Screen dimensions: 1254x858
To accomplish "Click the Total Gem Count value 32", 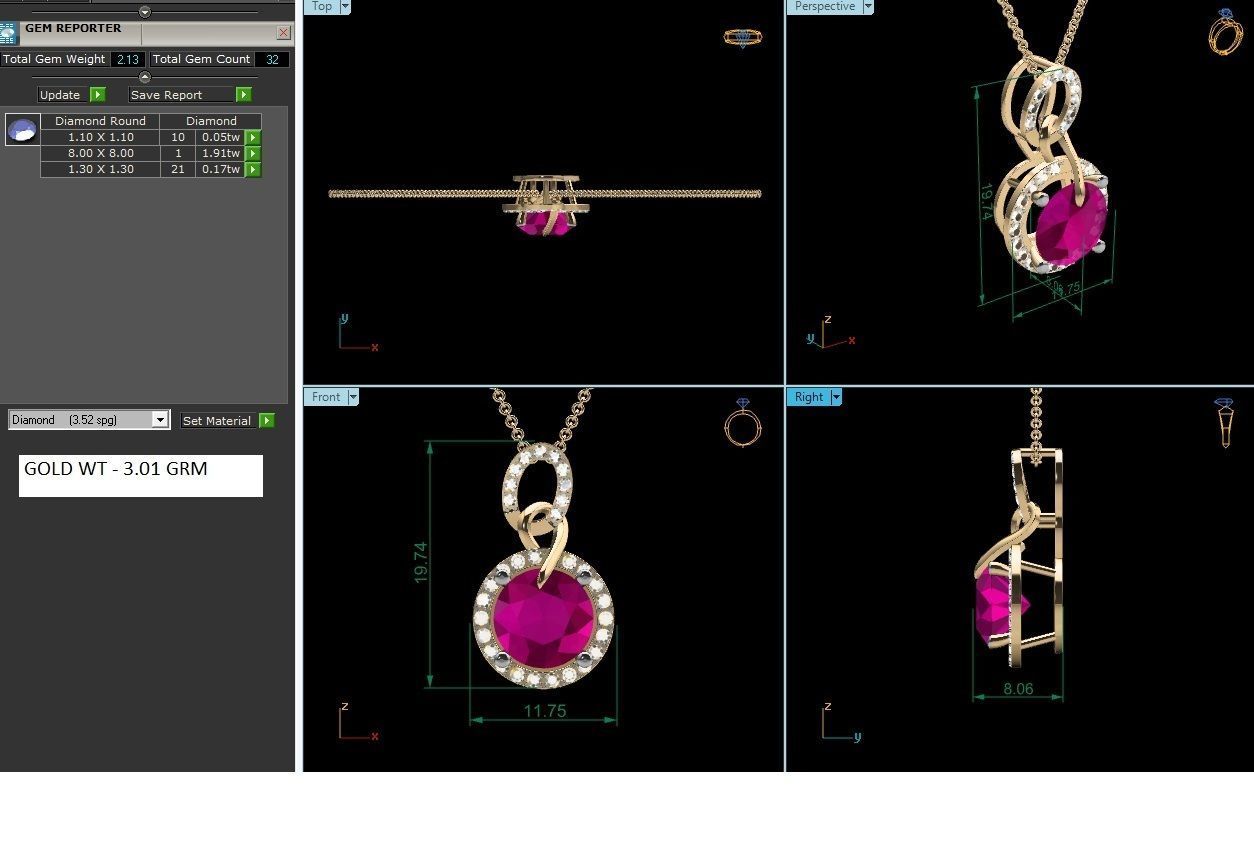I will 272,59.
